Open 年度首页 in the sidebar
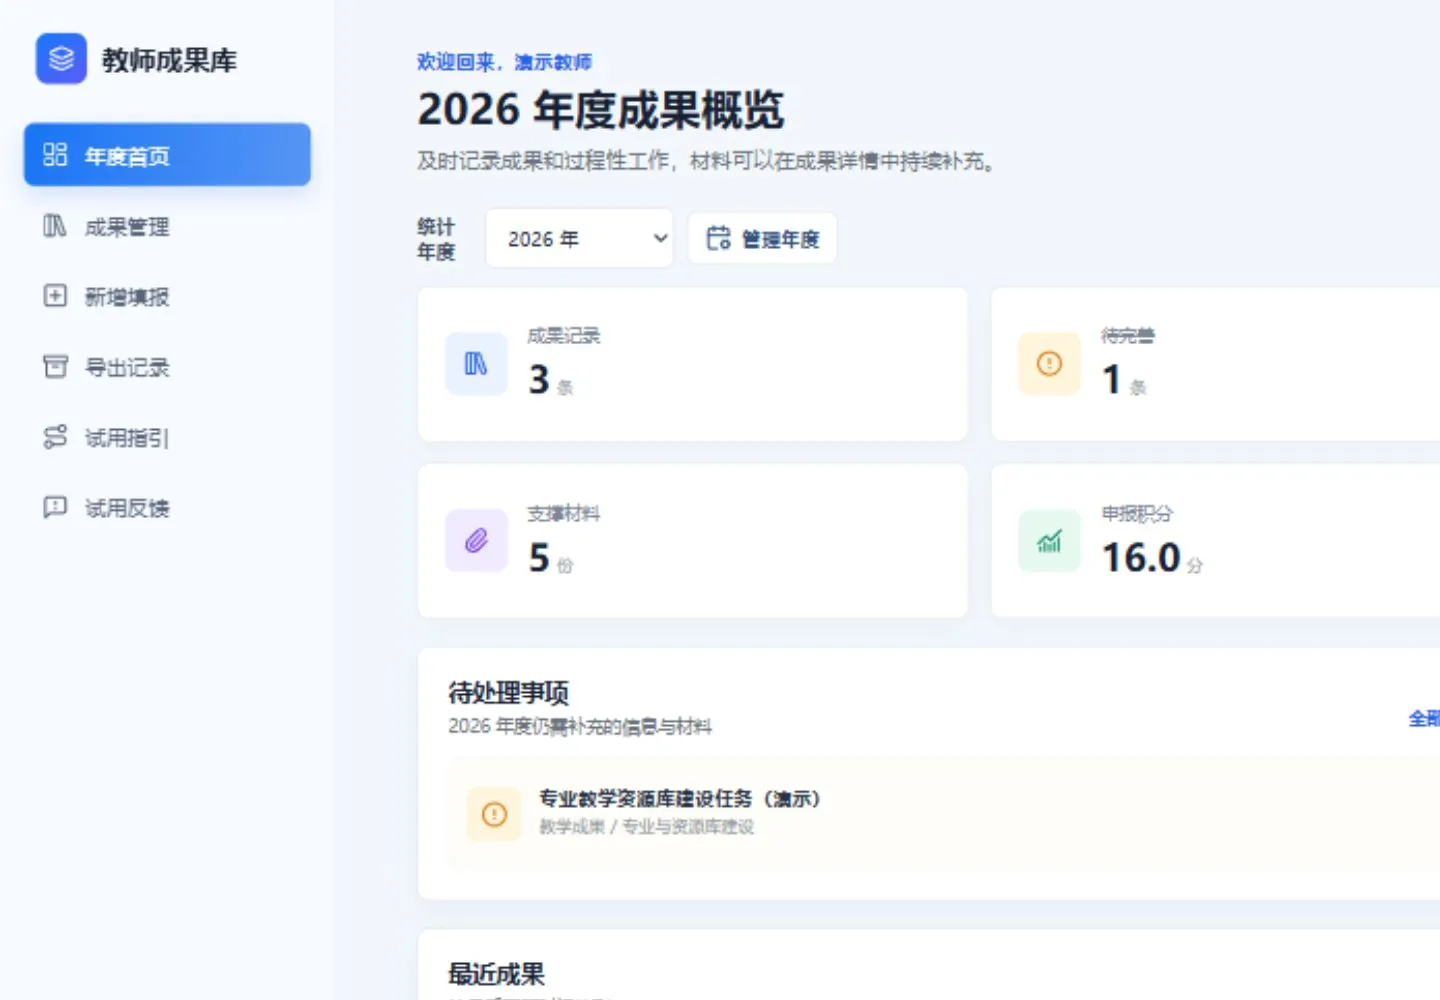1440x1000 pixels. click(167, 155)
